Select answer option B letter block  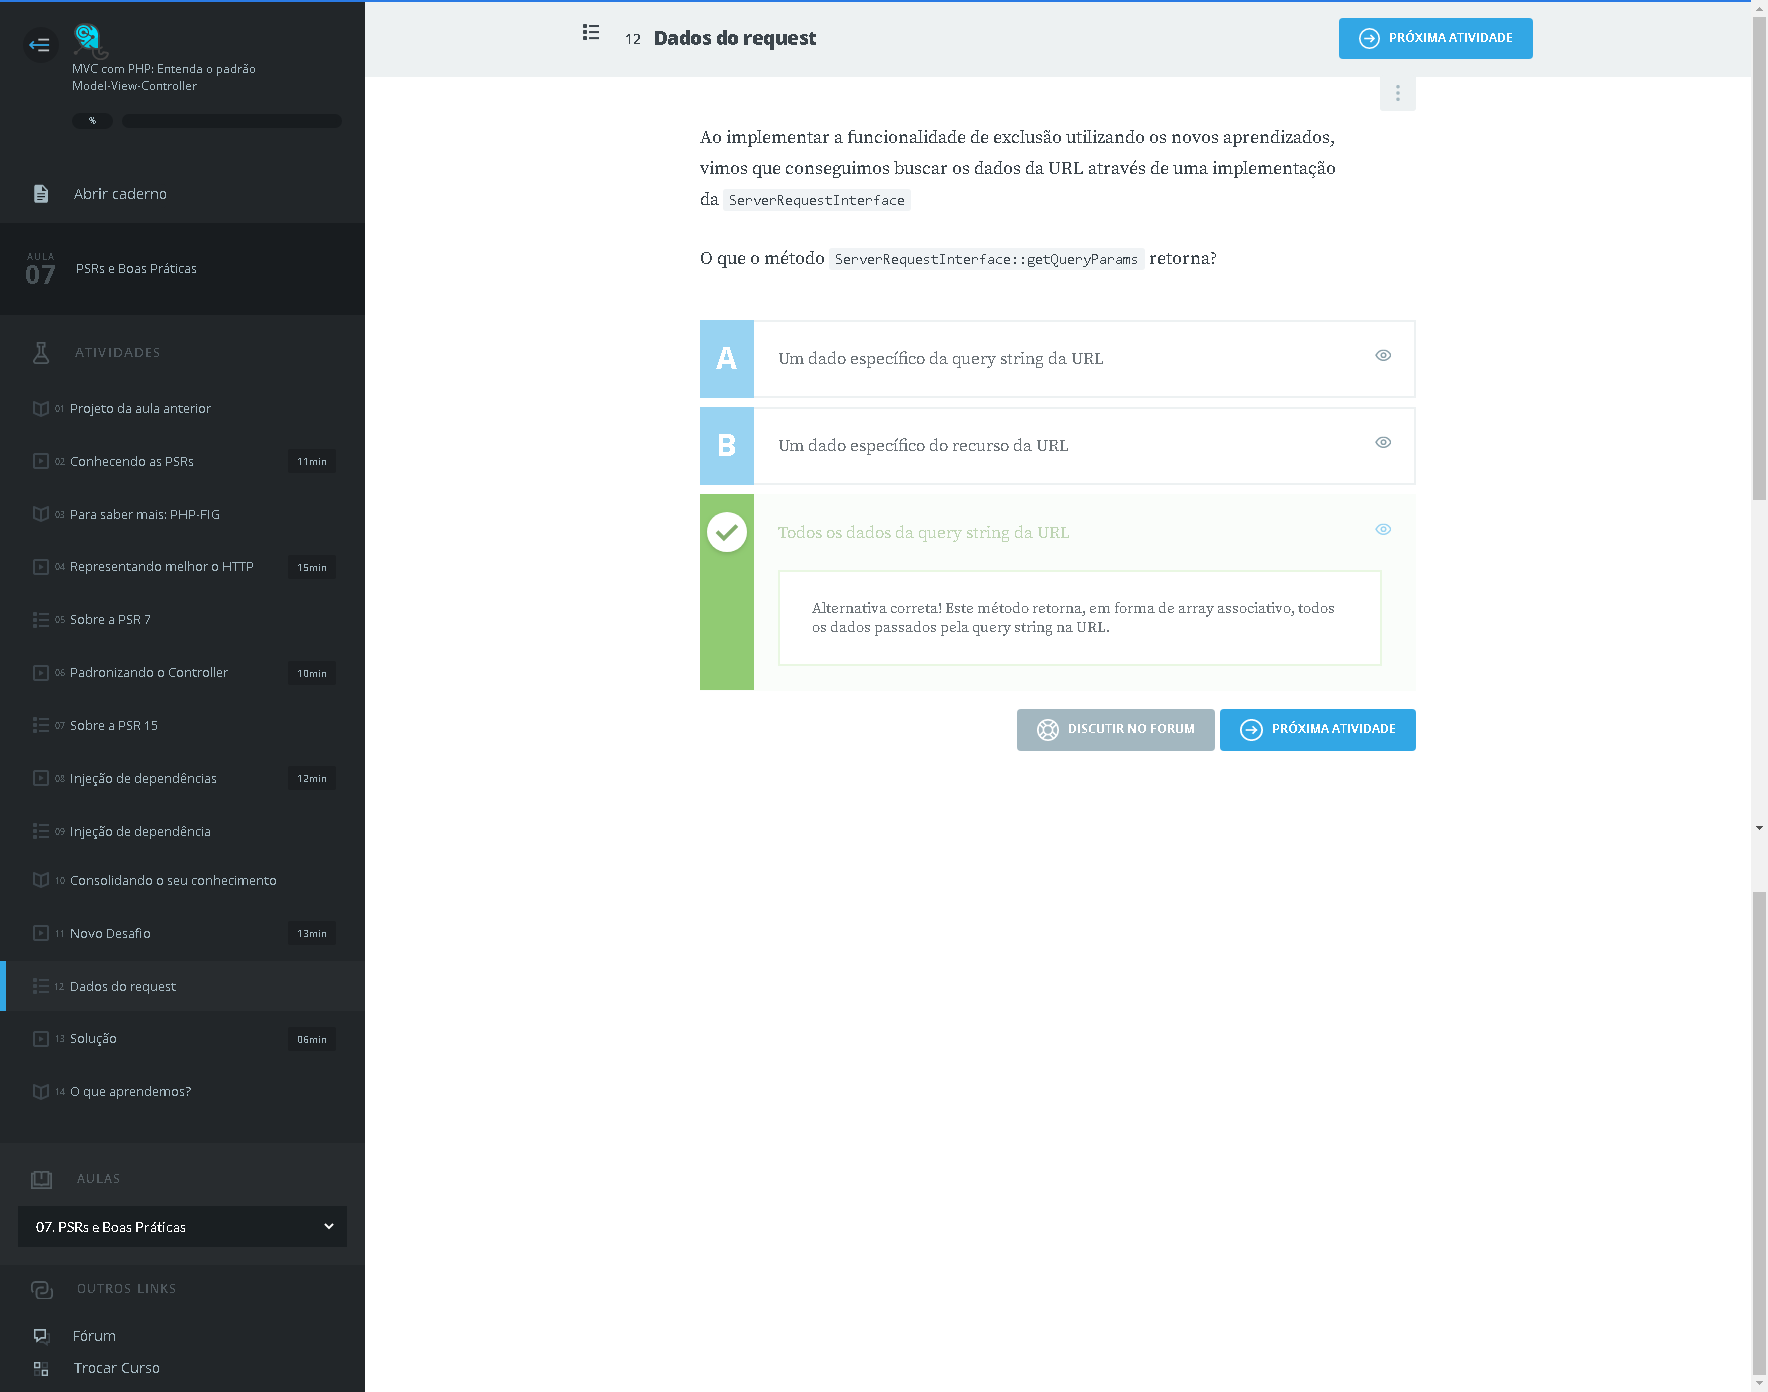pyautogui.click(x=727, y=446)
